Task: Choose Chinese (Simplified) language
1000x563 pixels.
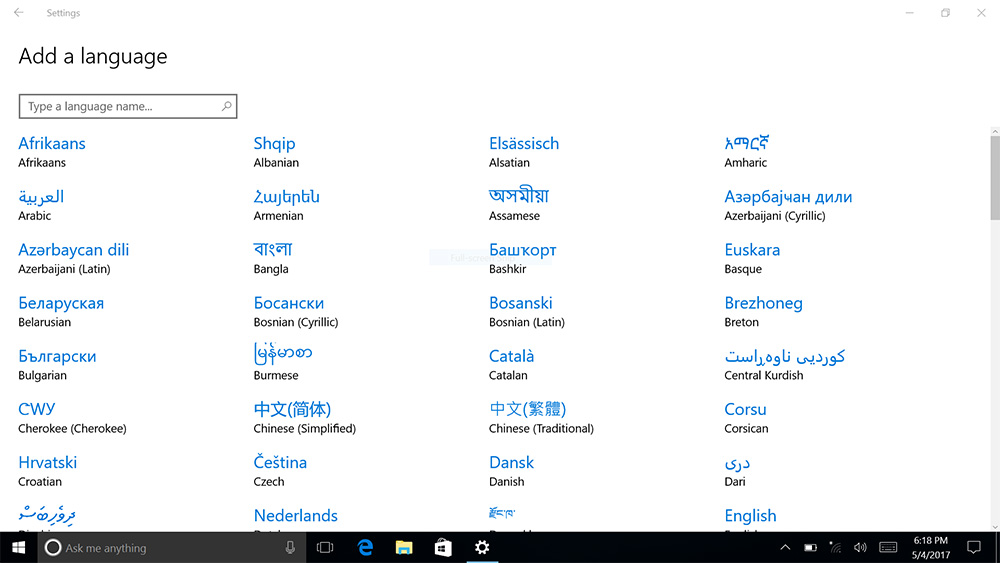Action: [292, 410]
